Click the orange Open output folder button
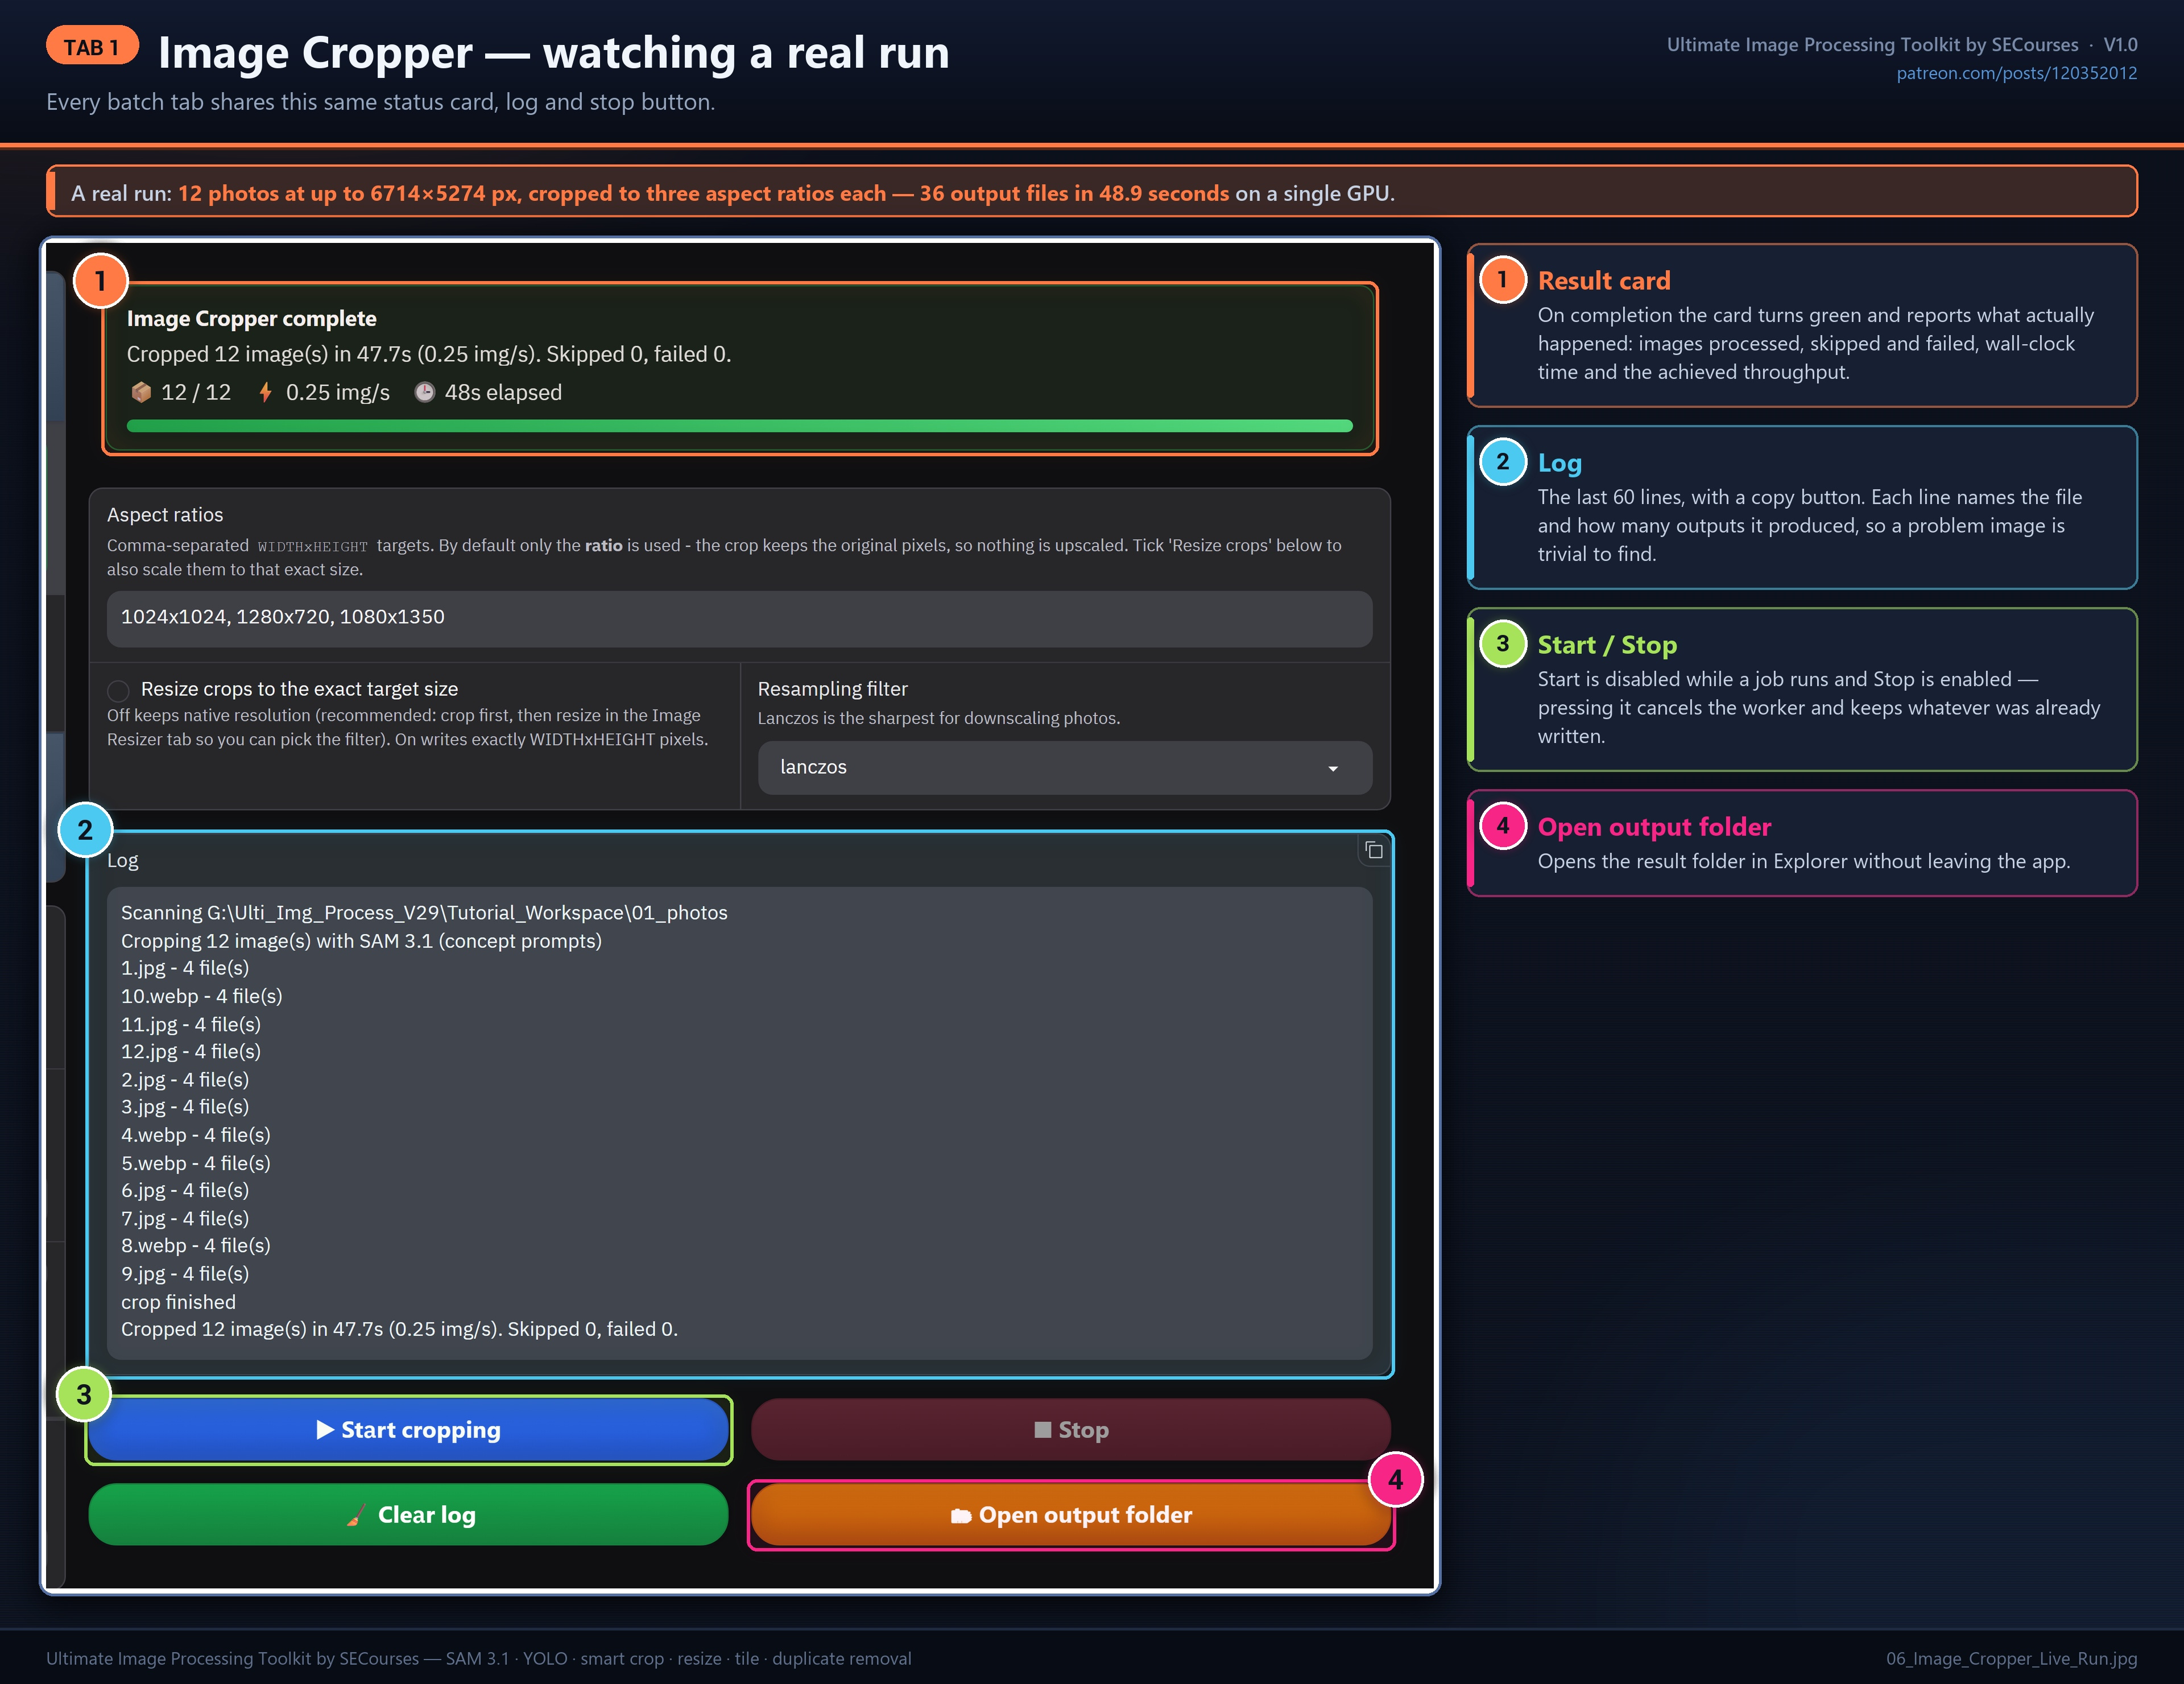The width and height of the screenshot is (2184, 1684). [x=1070, y=1515]
